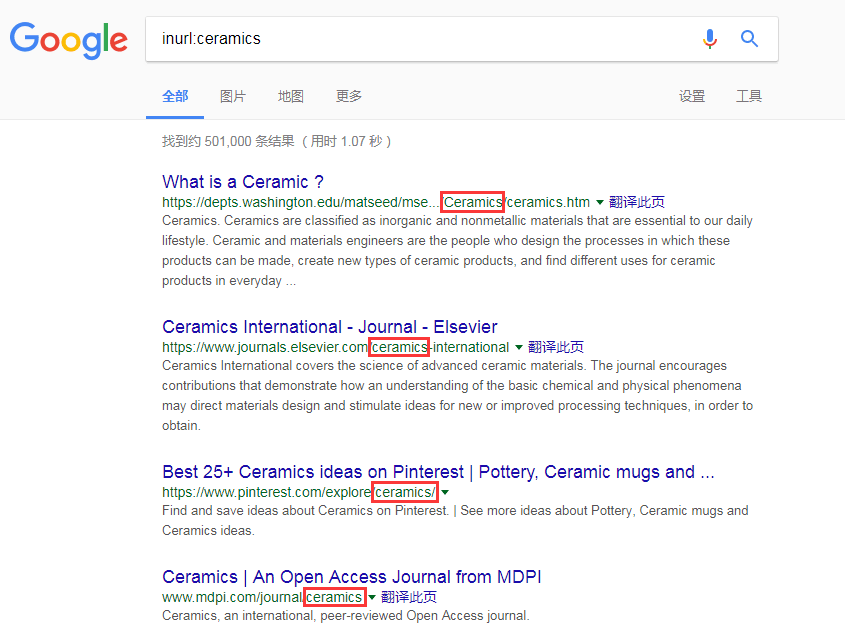Expand the Pinterest result dropdown arrow

coord(445,493)
